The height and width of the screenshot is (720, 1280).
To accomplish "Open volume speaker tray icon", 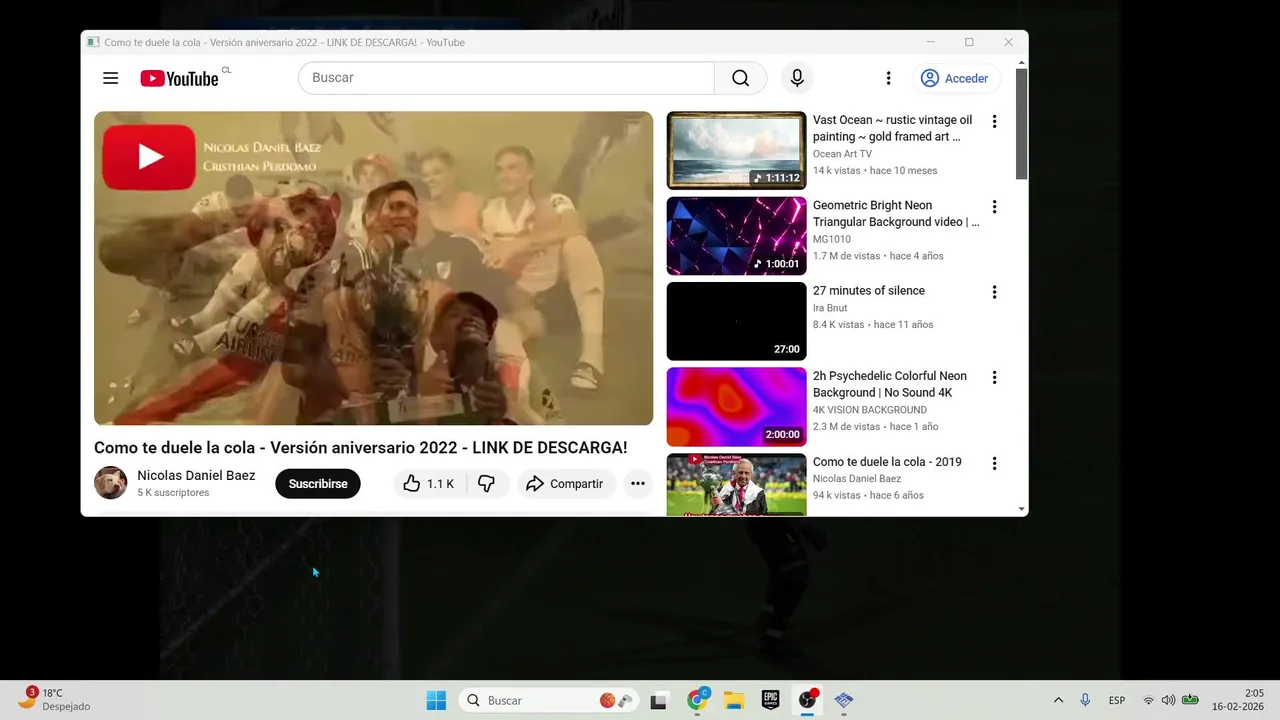I will (1168, 700).
